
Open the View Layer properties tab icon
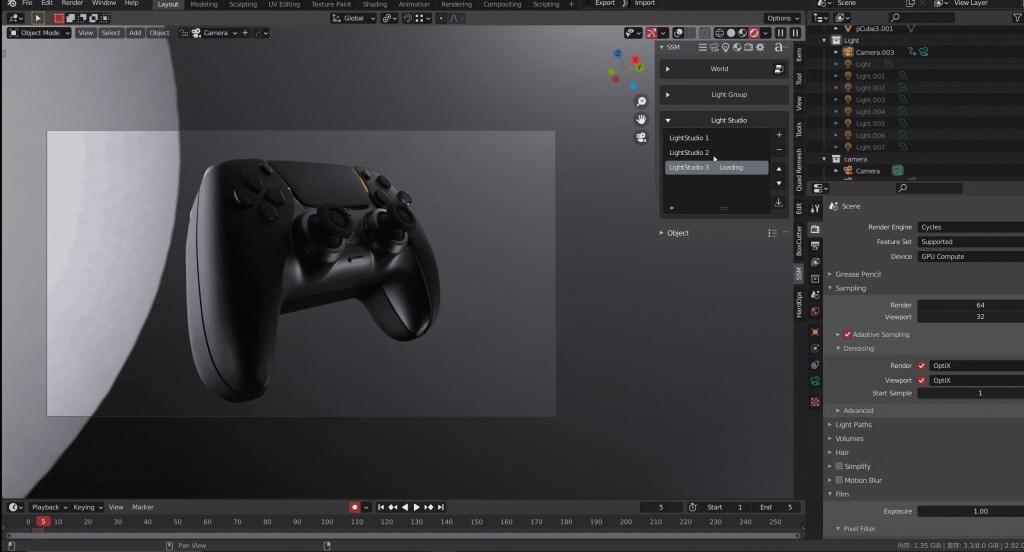point(815,262)
